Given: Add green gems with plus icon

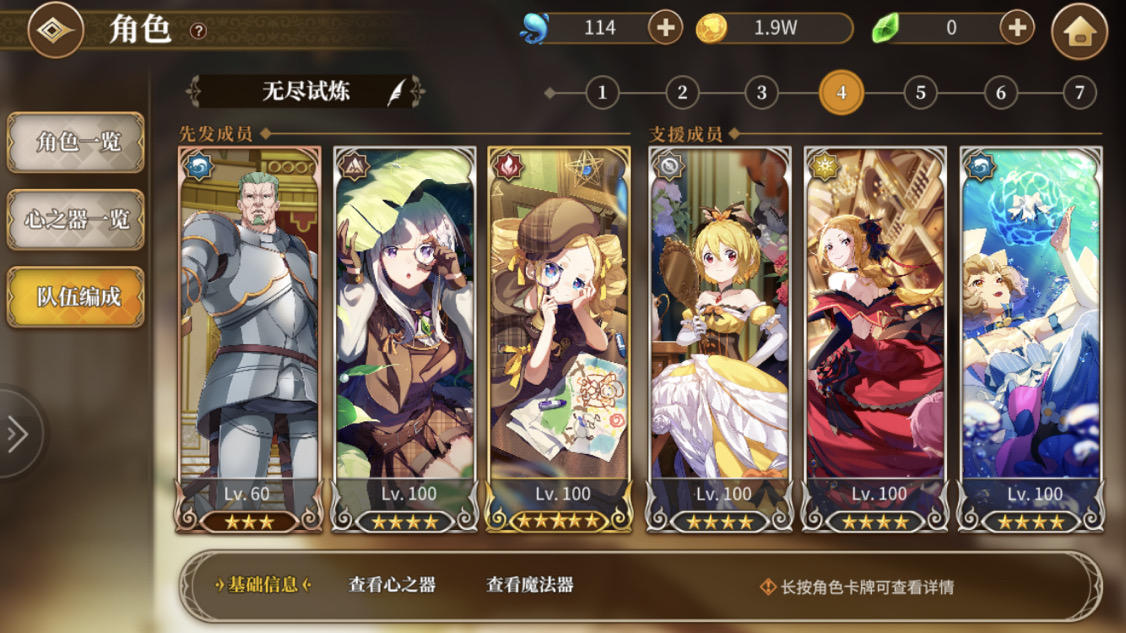Looking at the screenshot, I should tap(1017, 27).
